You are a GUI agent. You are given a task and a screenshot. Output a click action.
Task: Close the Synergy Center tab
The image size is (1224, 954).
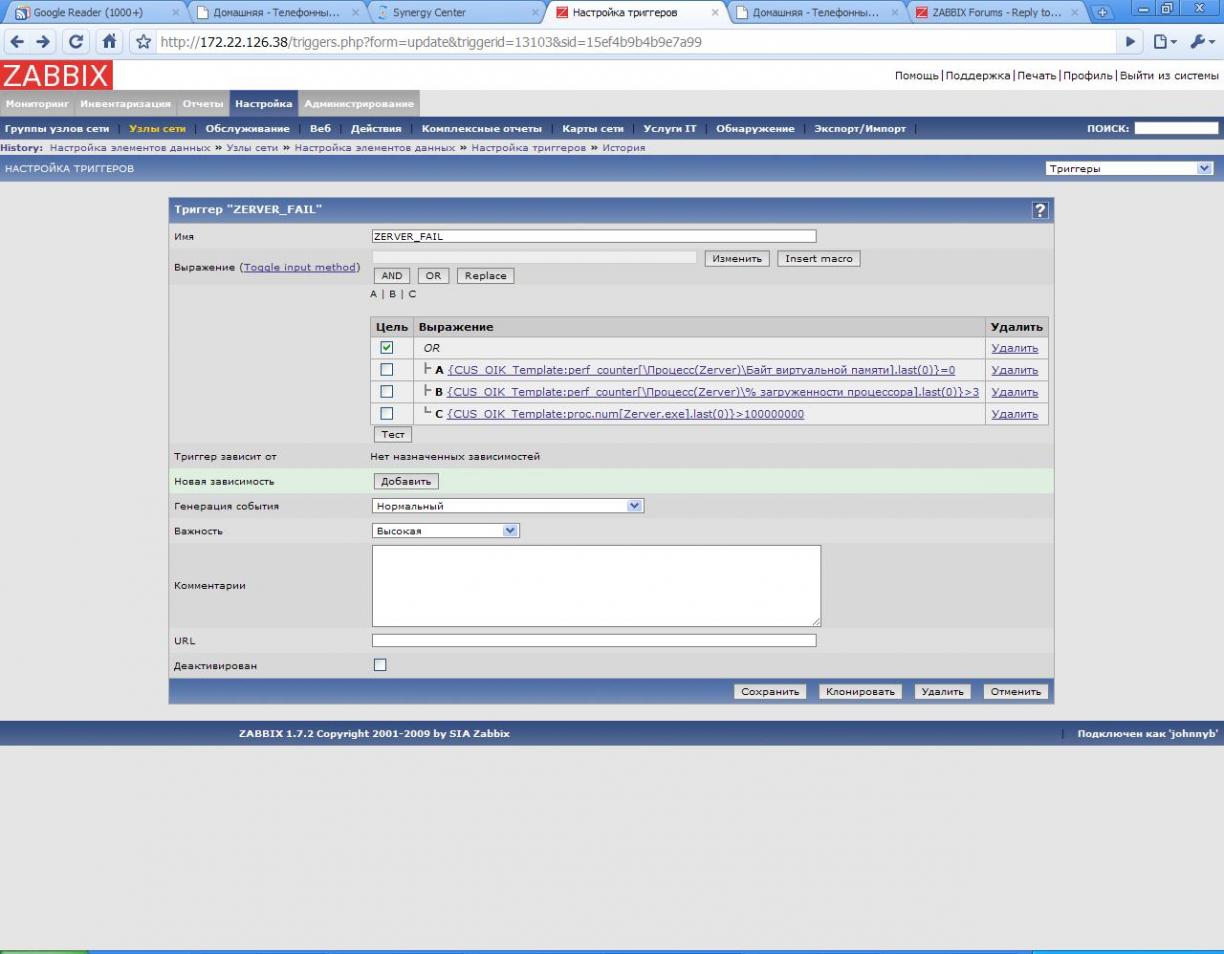coord(536,13)
